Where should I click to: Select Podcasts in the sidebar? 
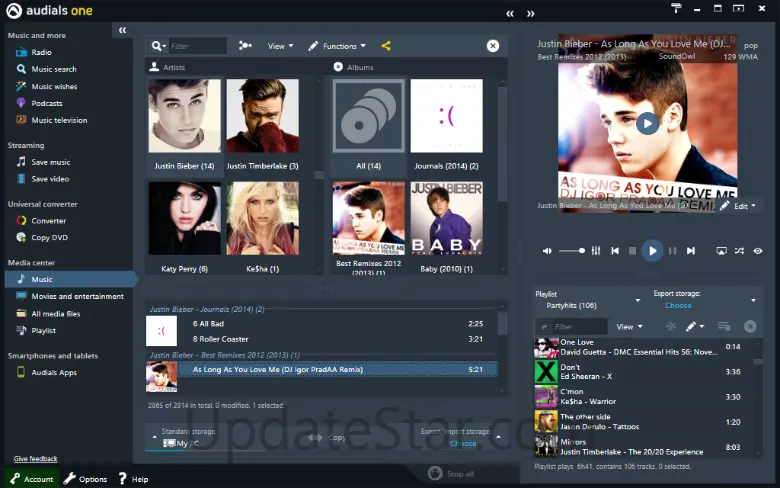[x=46, y=103]
